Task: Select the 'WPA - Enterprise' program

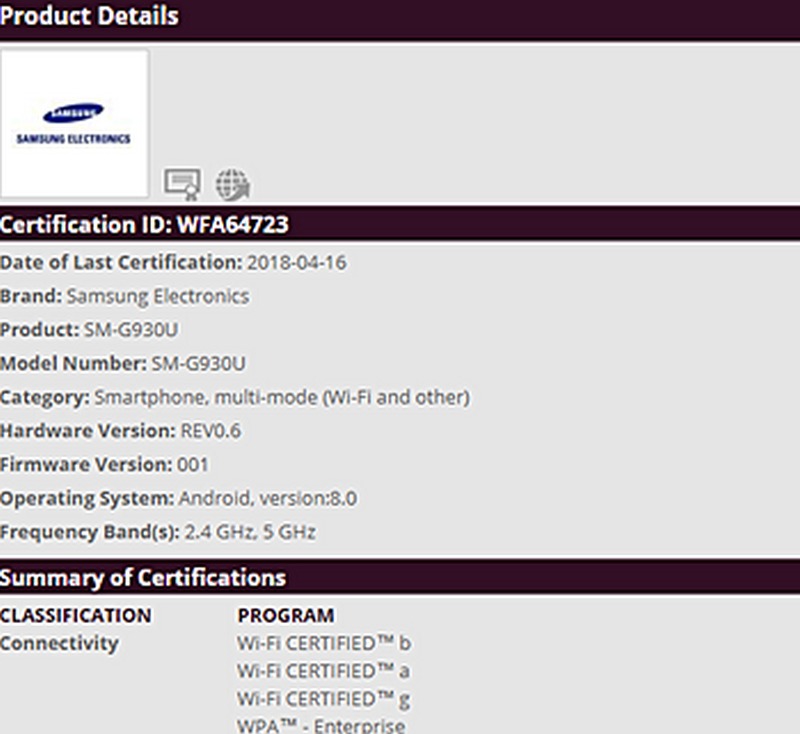Action: 321,726
